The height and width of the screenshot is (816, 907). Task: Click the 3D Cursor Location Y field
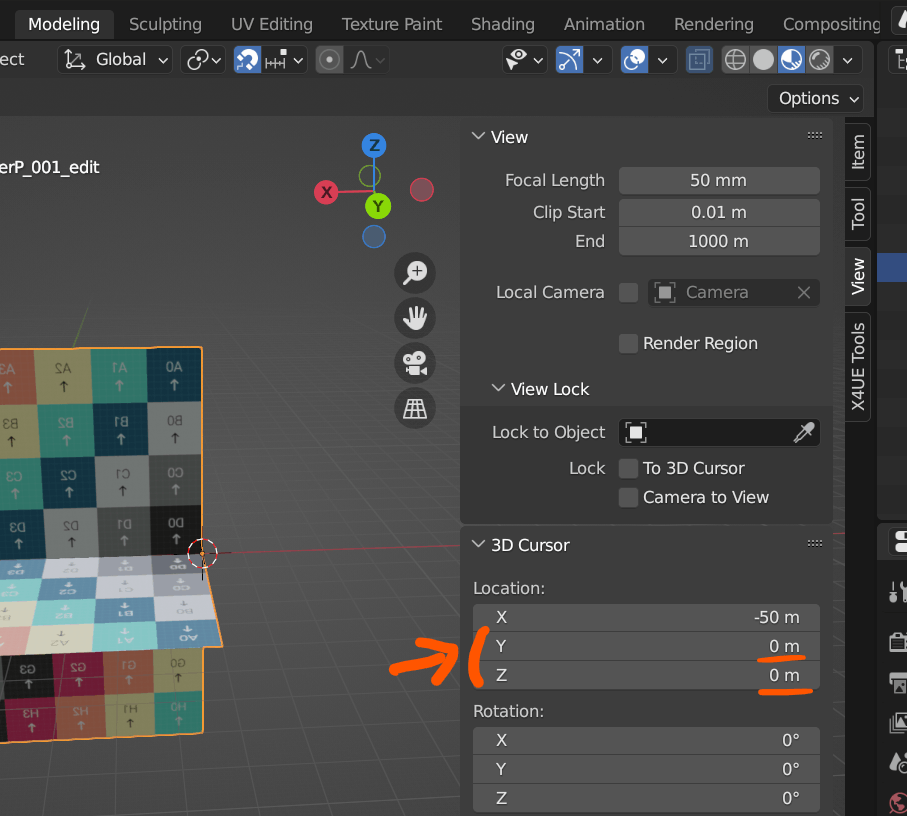(x=646, y=646)
